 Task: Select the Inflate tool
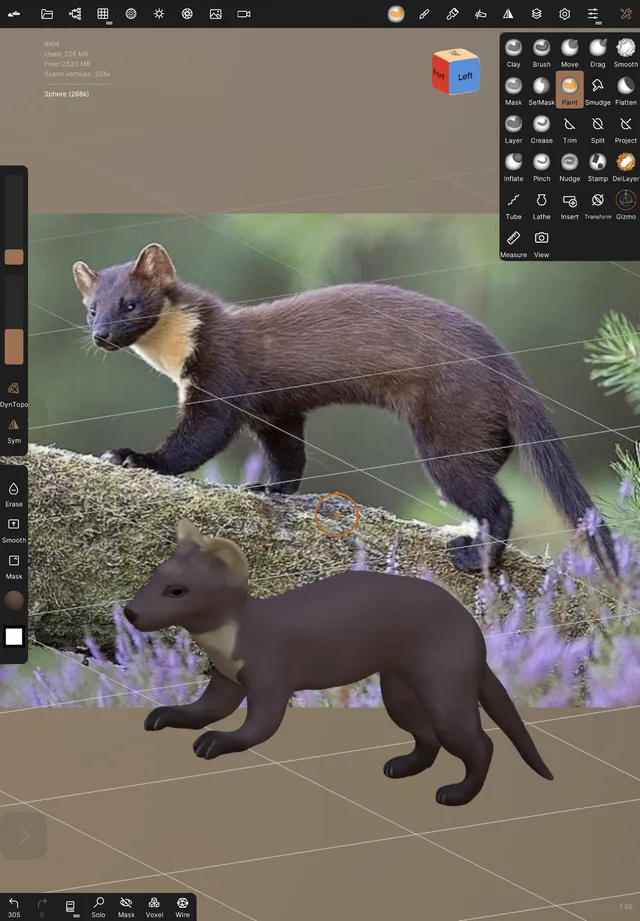tap(513, 167)
